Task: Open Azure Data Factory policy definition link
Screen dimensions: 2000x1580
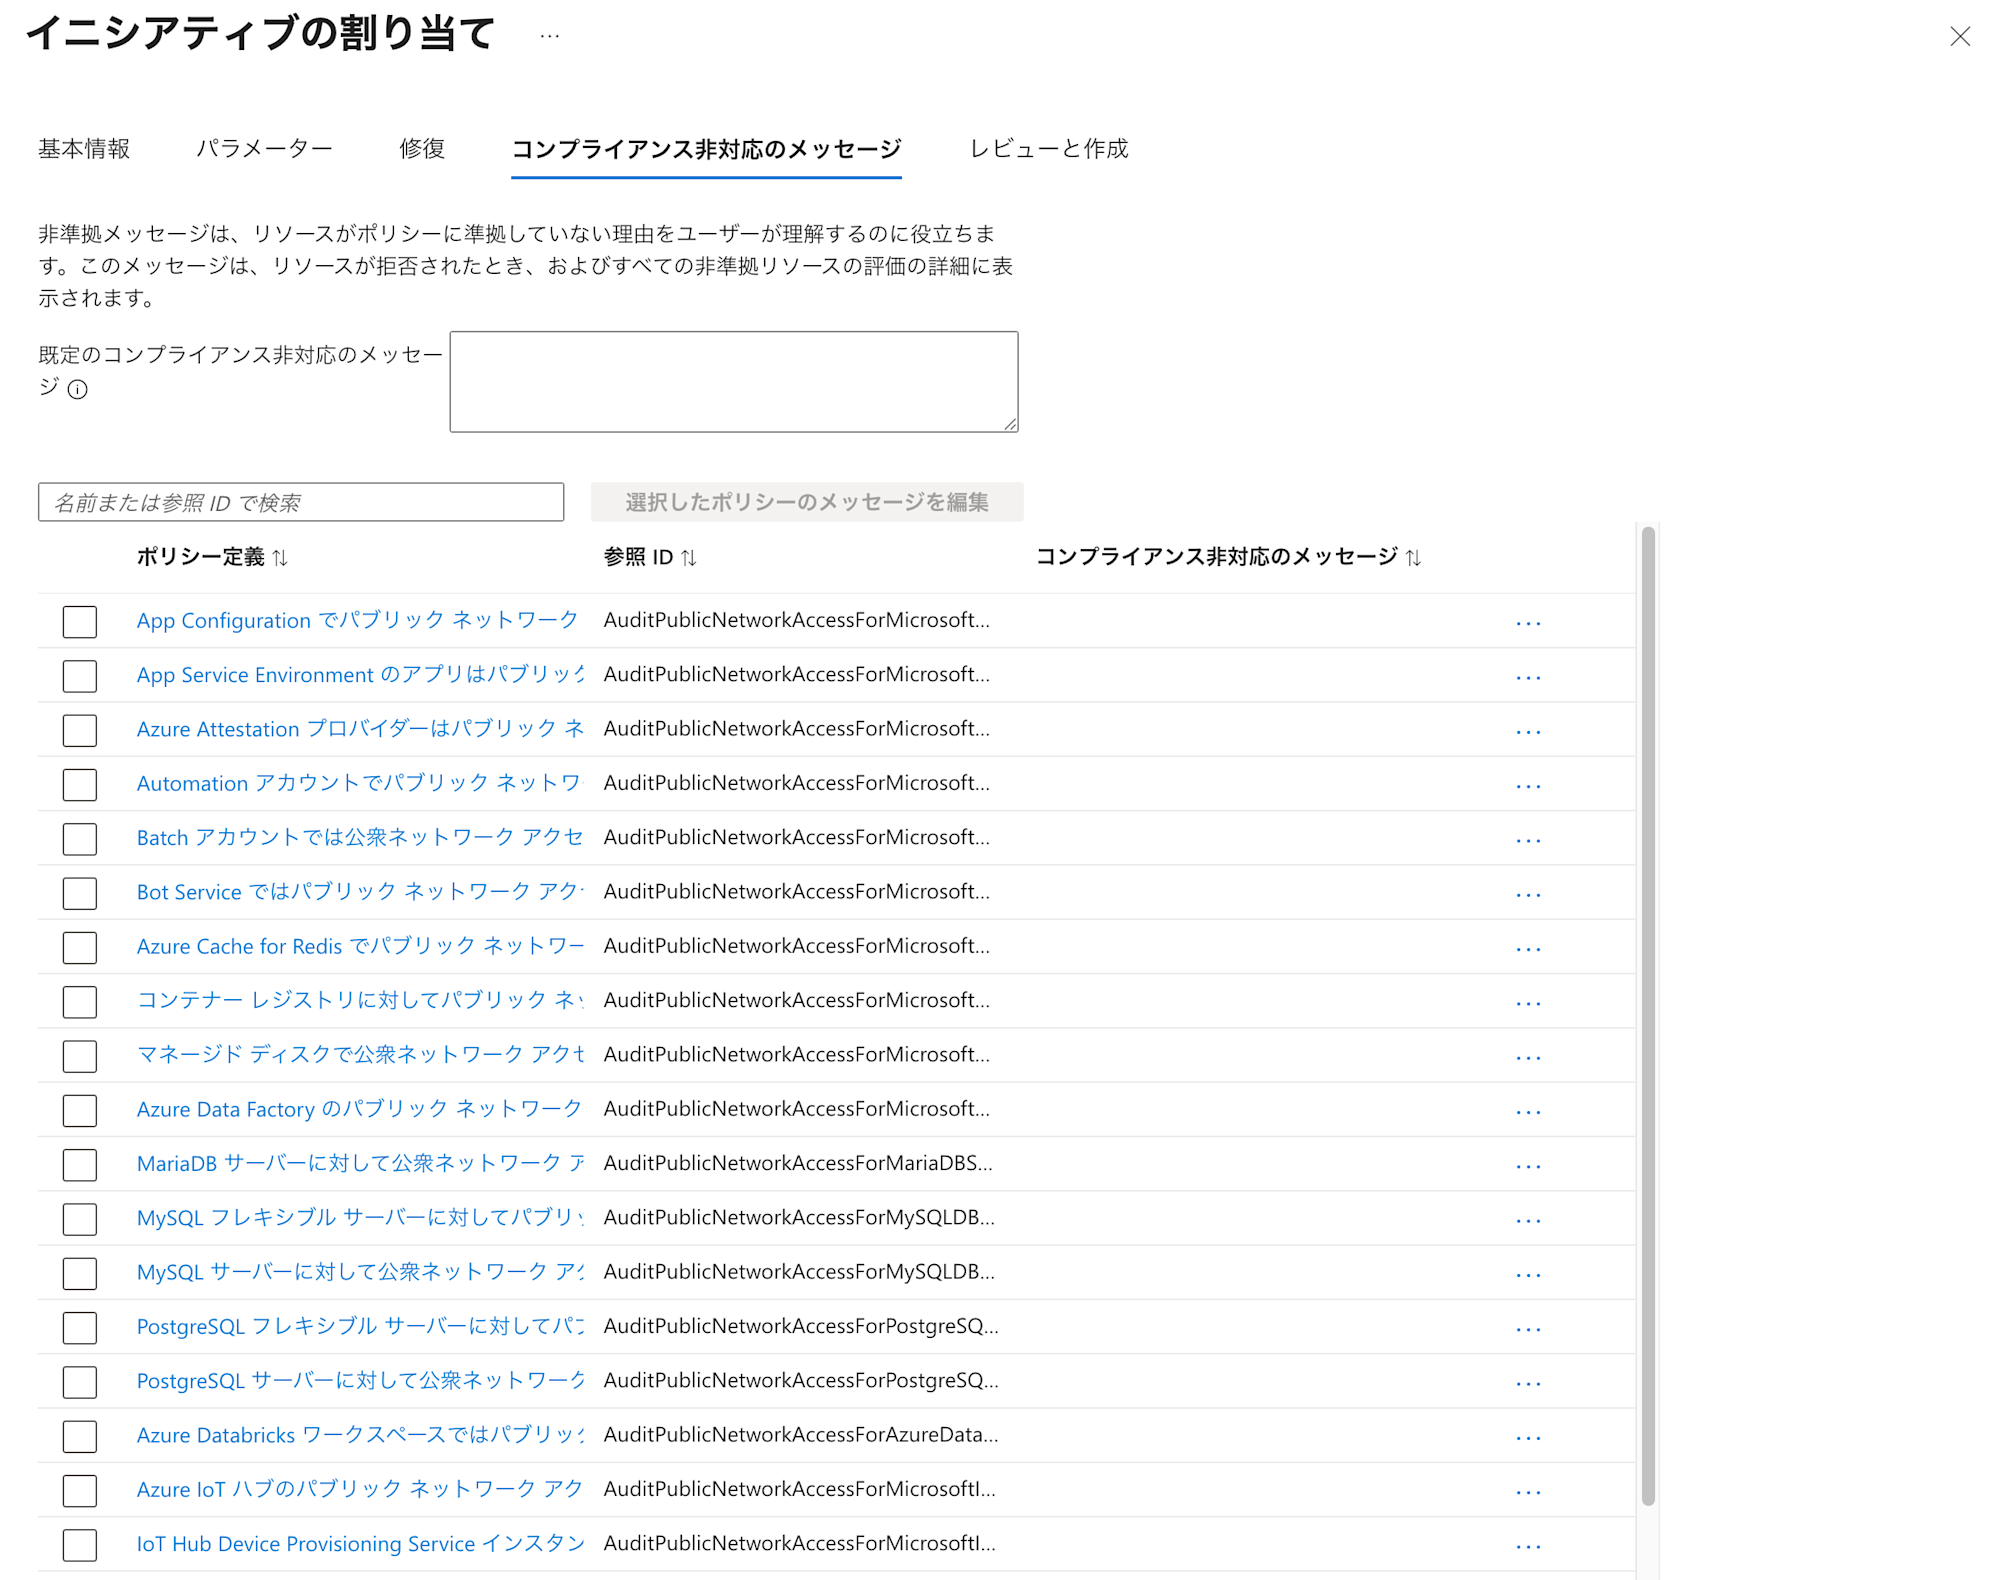Action: click(359, 1109)
